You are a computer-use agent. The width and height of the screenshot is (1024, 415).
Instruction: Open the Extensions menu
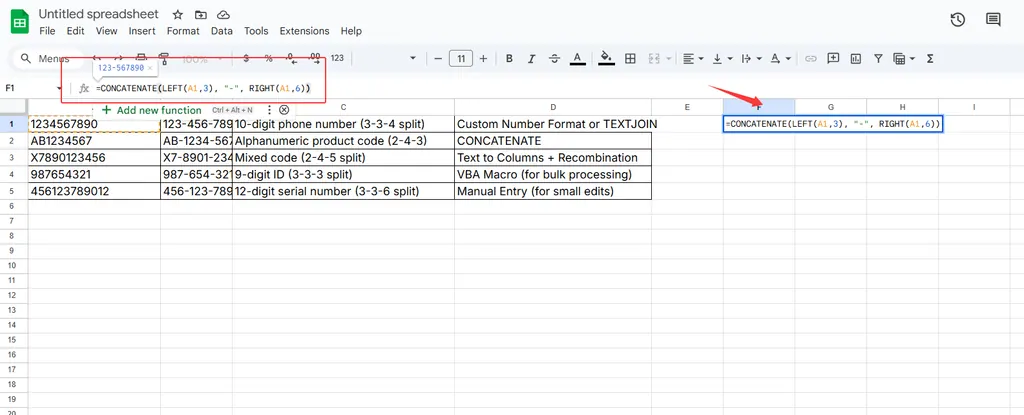(x=304, y=31)
